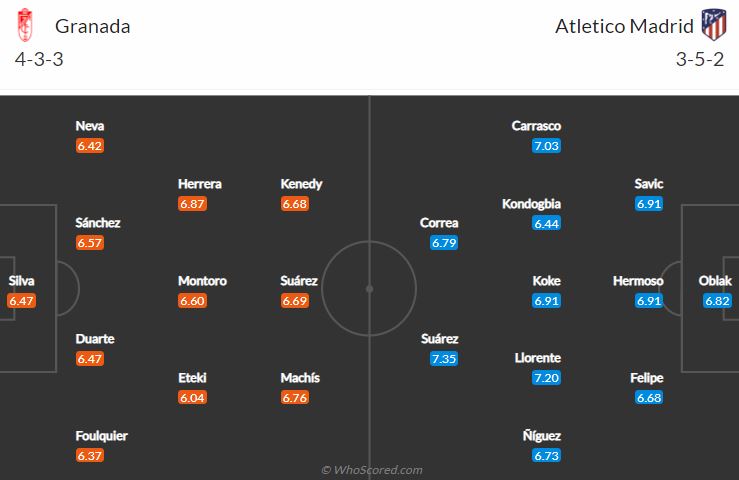Click Atletico's Suárez 7.35 rating badge
This screenshot has height=480, width=739.
pyautogui.click(x=444, y=359)
